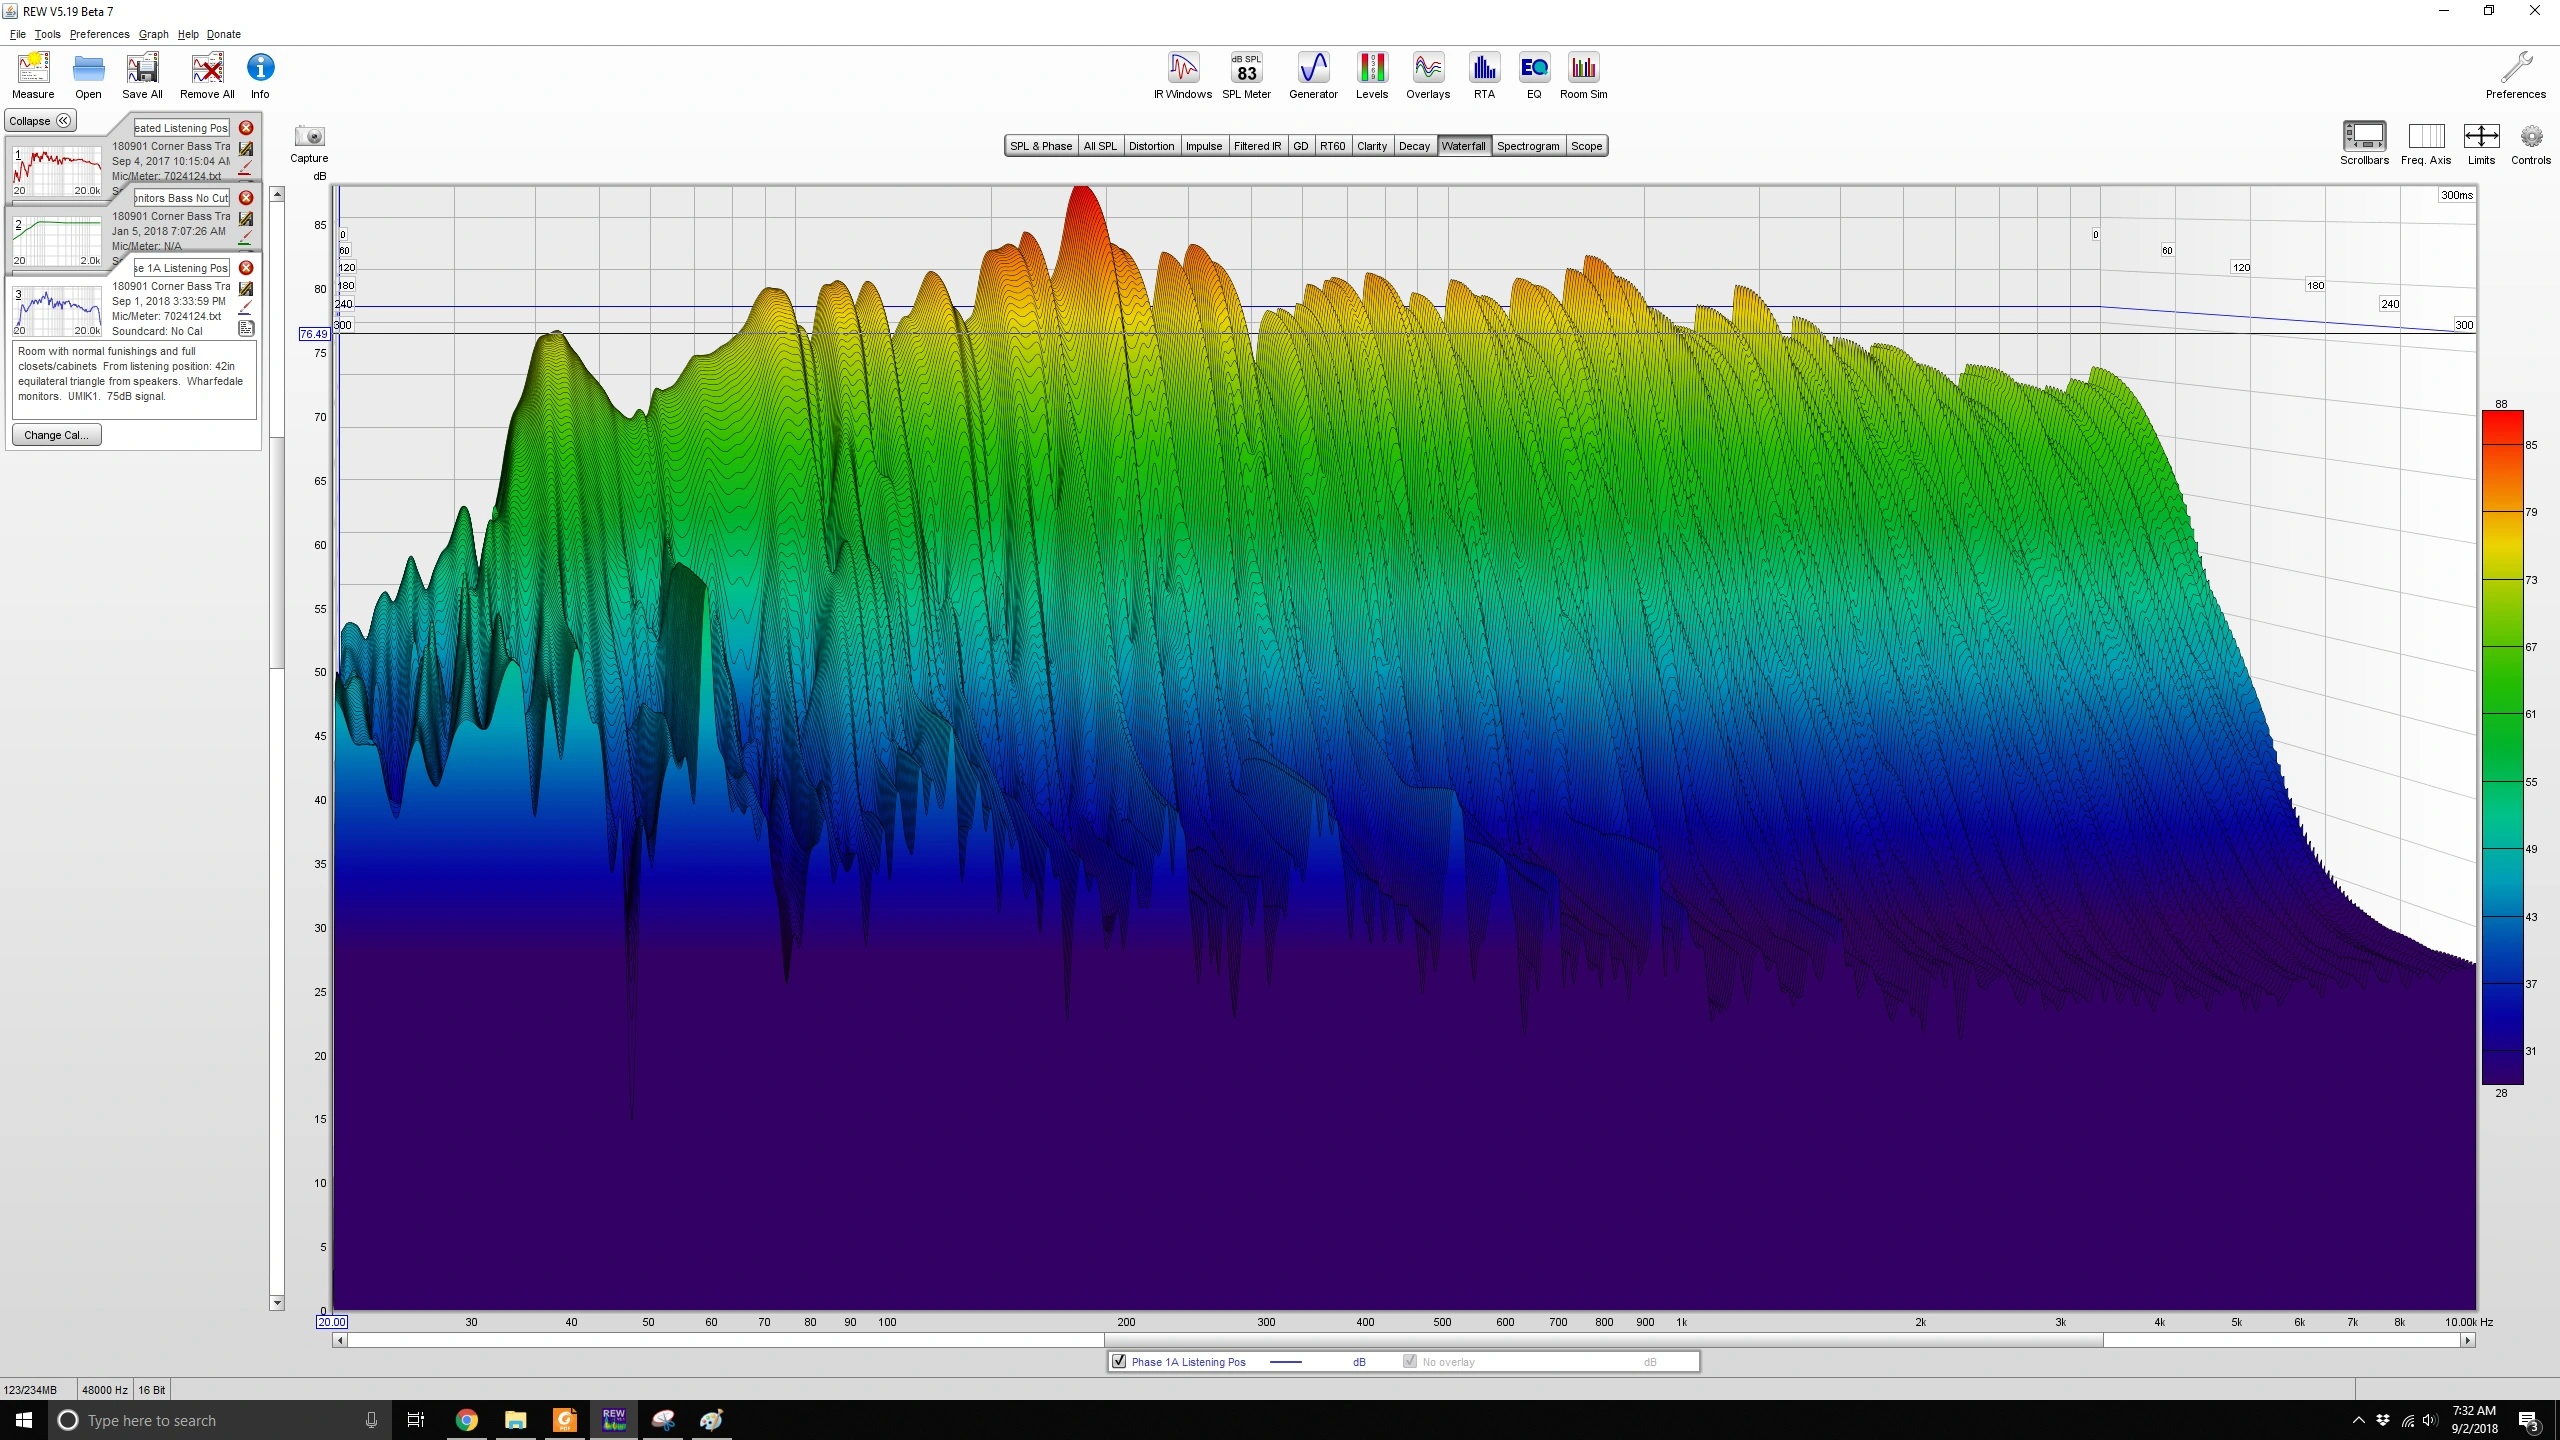Toggle the Scrollbars display button
The width and height of the screenshot is (2560, 1440).
pos(2364,137)
